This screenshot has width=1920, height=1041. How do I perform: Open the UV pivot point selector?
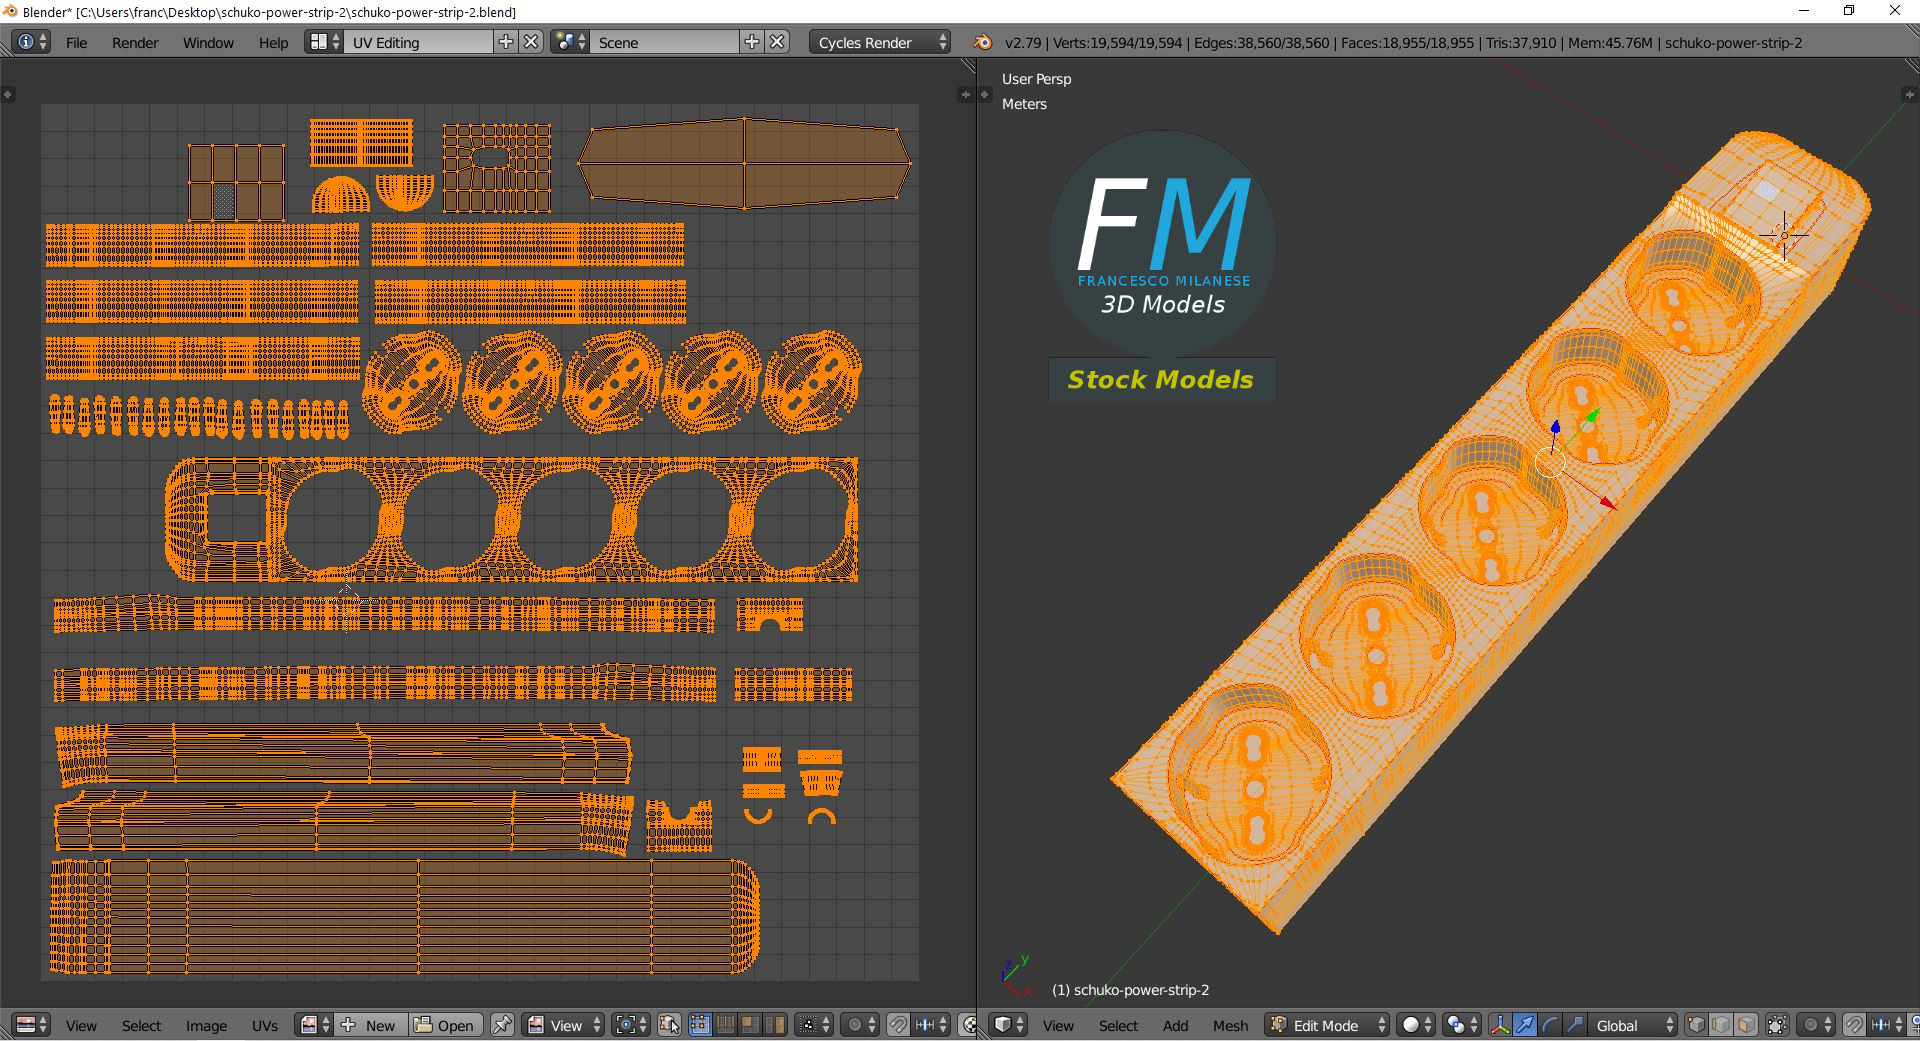click(631, 1025)
